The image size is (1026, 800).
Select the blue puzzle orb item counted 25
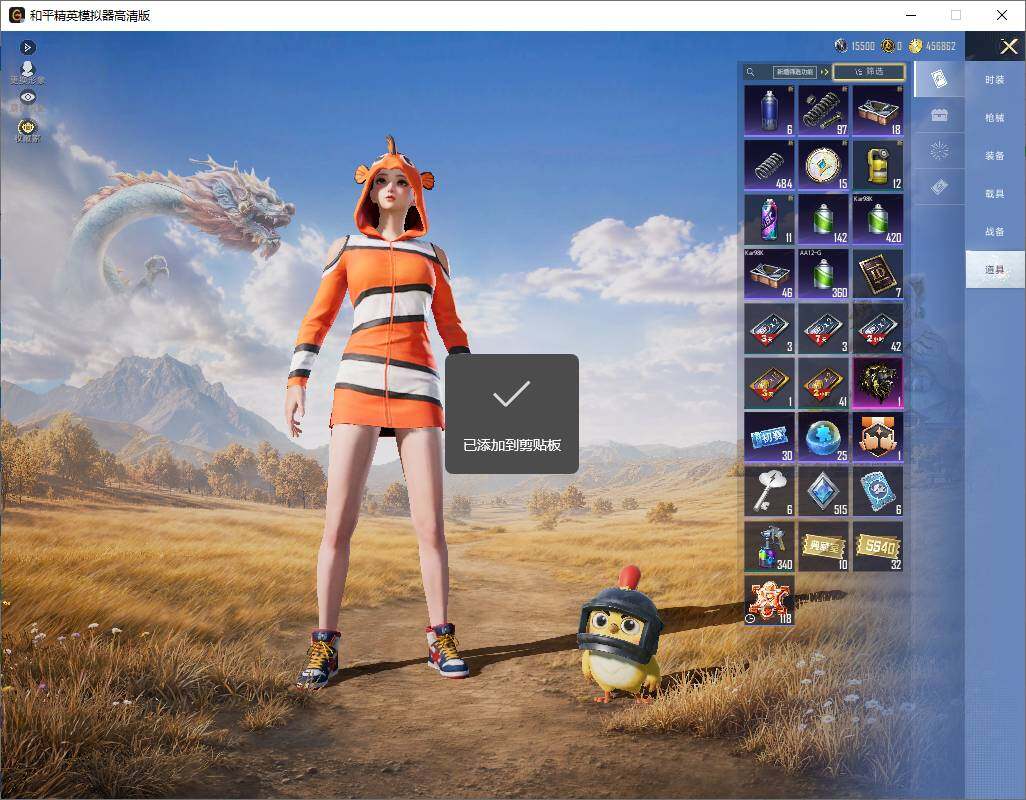824,438
